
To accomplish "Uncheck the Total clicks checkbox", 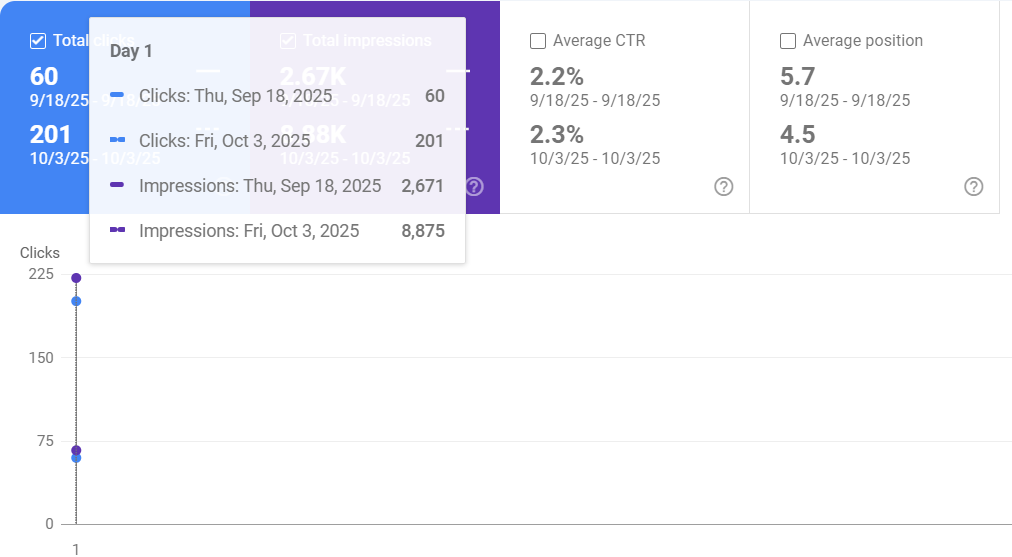I will pyautogui.click(x=38, y=41).
